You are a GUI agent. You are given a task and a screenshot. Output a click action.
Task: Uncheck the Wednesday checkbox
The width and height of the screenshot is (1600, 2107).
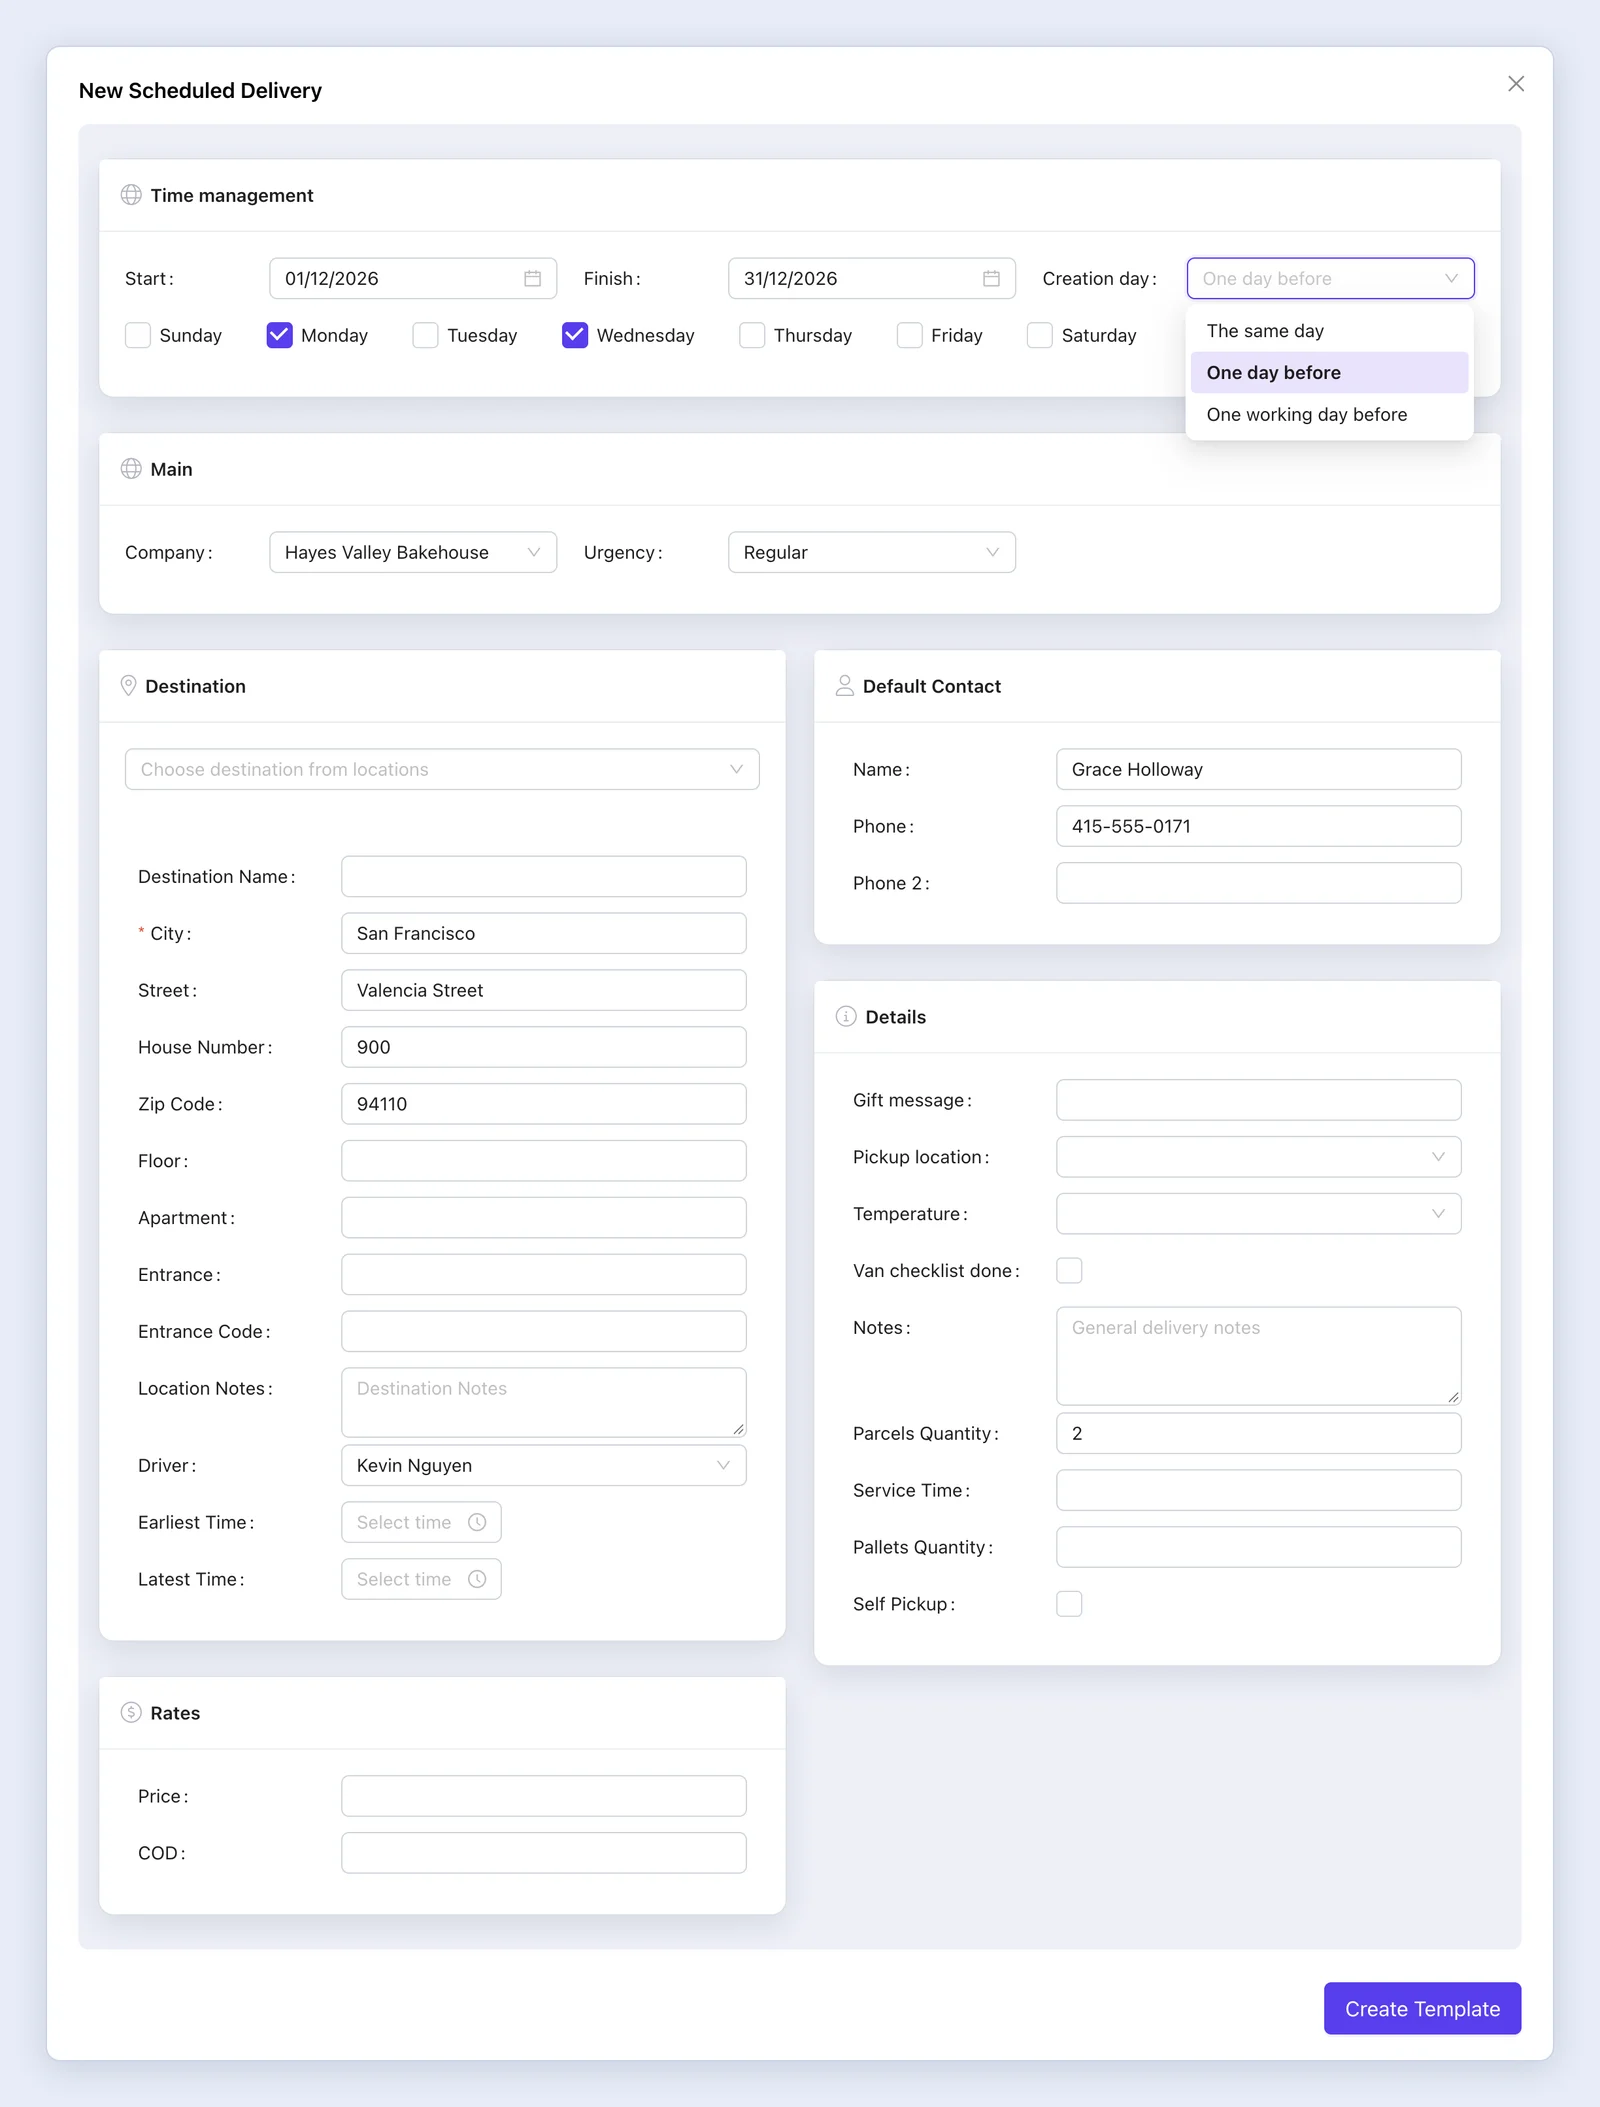pyautogui.click(x=575, y=335)
